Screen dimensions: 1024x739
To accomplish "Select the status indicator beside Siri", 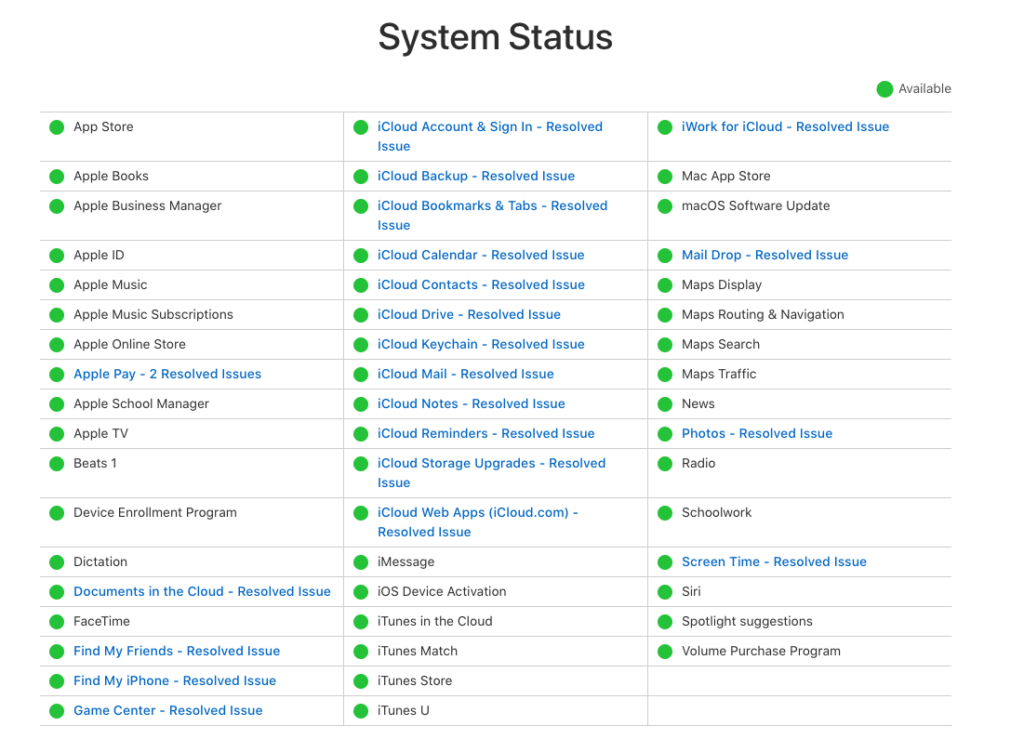I will click(x=664, y=591).
